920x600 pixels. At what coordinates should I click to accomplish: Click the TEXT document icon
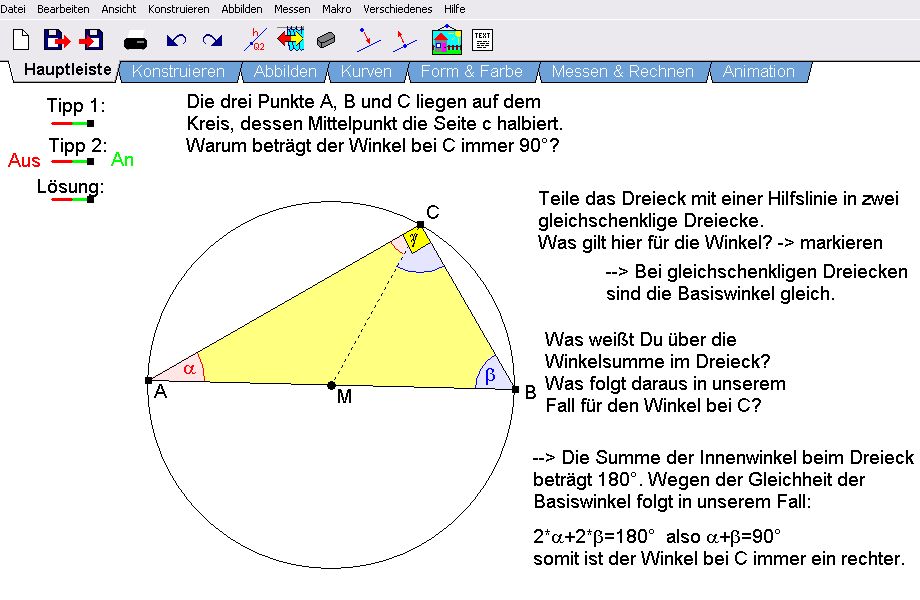coord(482,40)
